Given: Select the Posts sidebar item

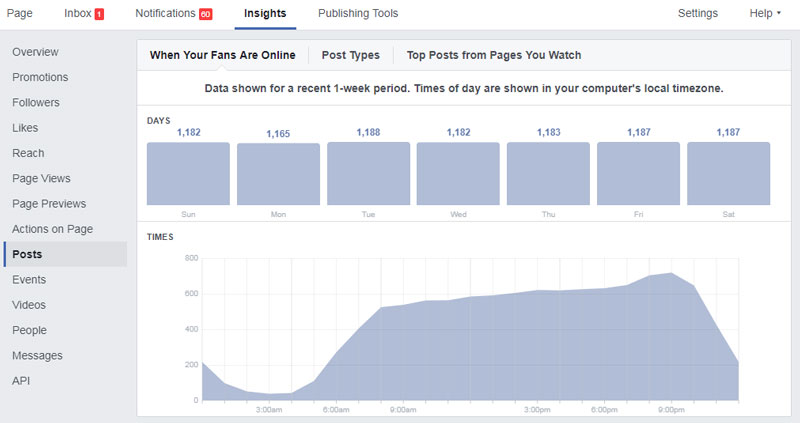Looking at the screenshot, I should [x=65, y=254].
